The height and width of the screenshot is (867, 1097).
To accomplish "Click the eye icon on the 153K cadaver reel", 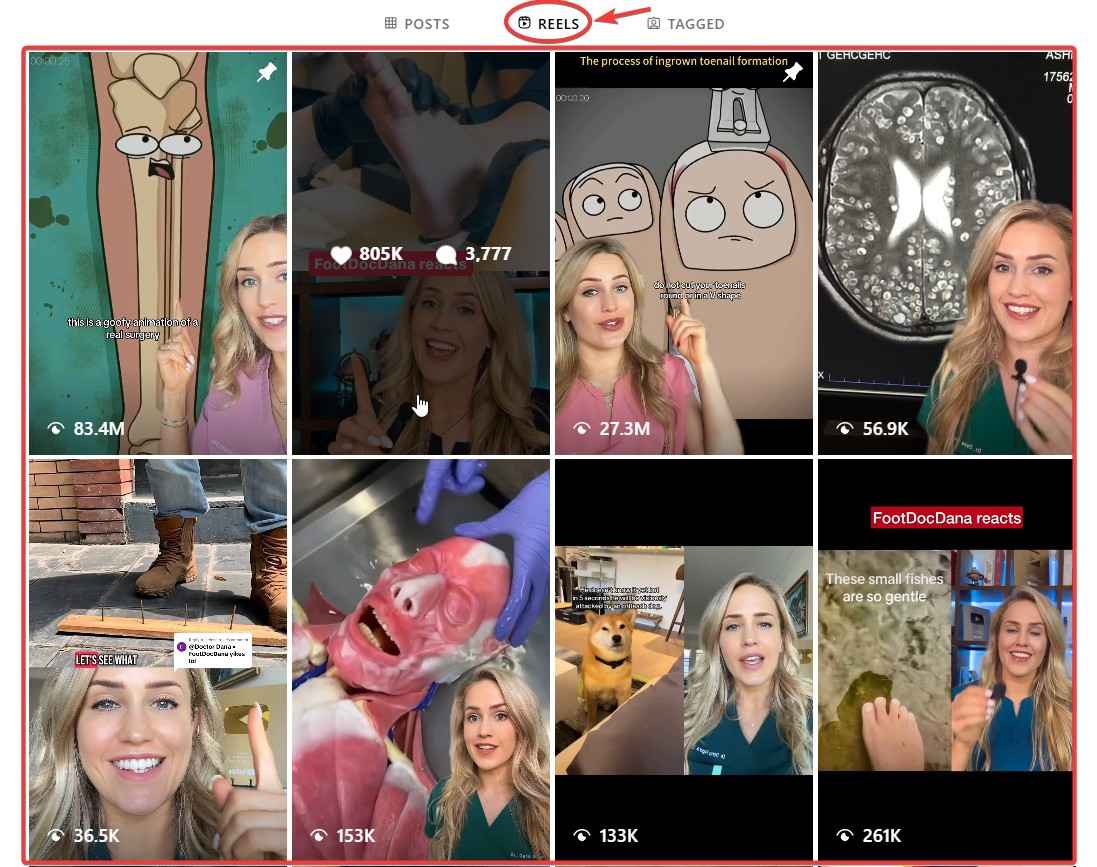I will tap(318, 835).
